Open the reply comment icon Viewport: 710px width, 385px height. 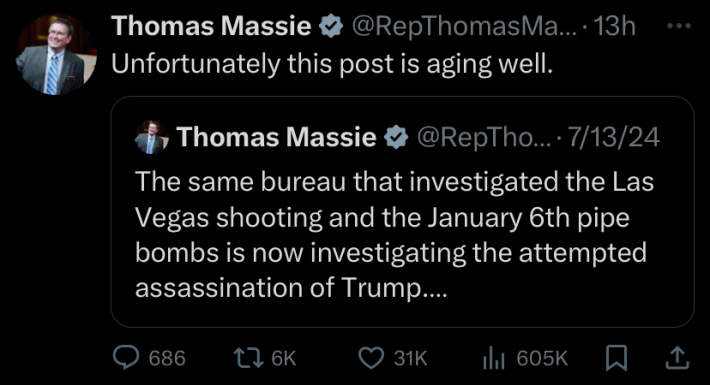126,357
